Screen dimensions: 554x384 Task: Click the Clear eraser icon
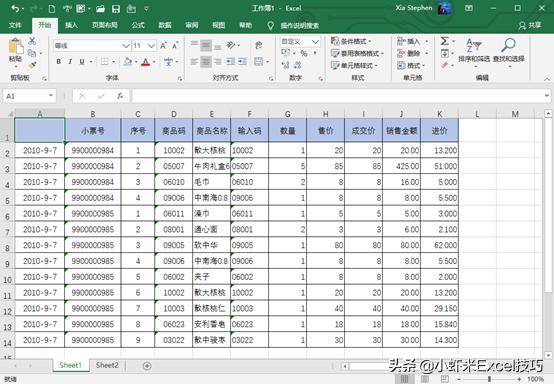[x=444, y=65]
